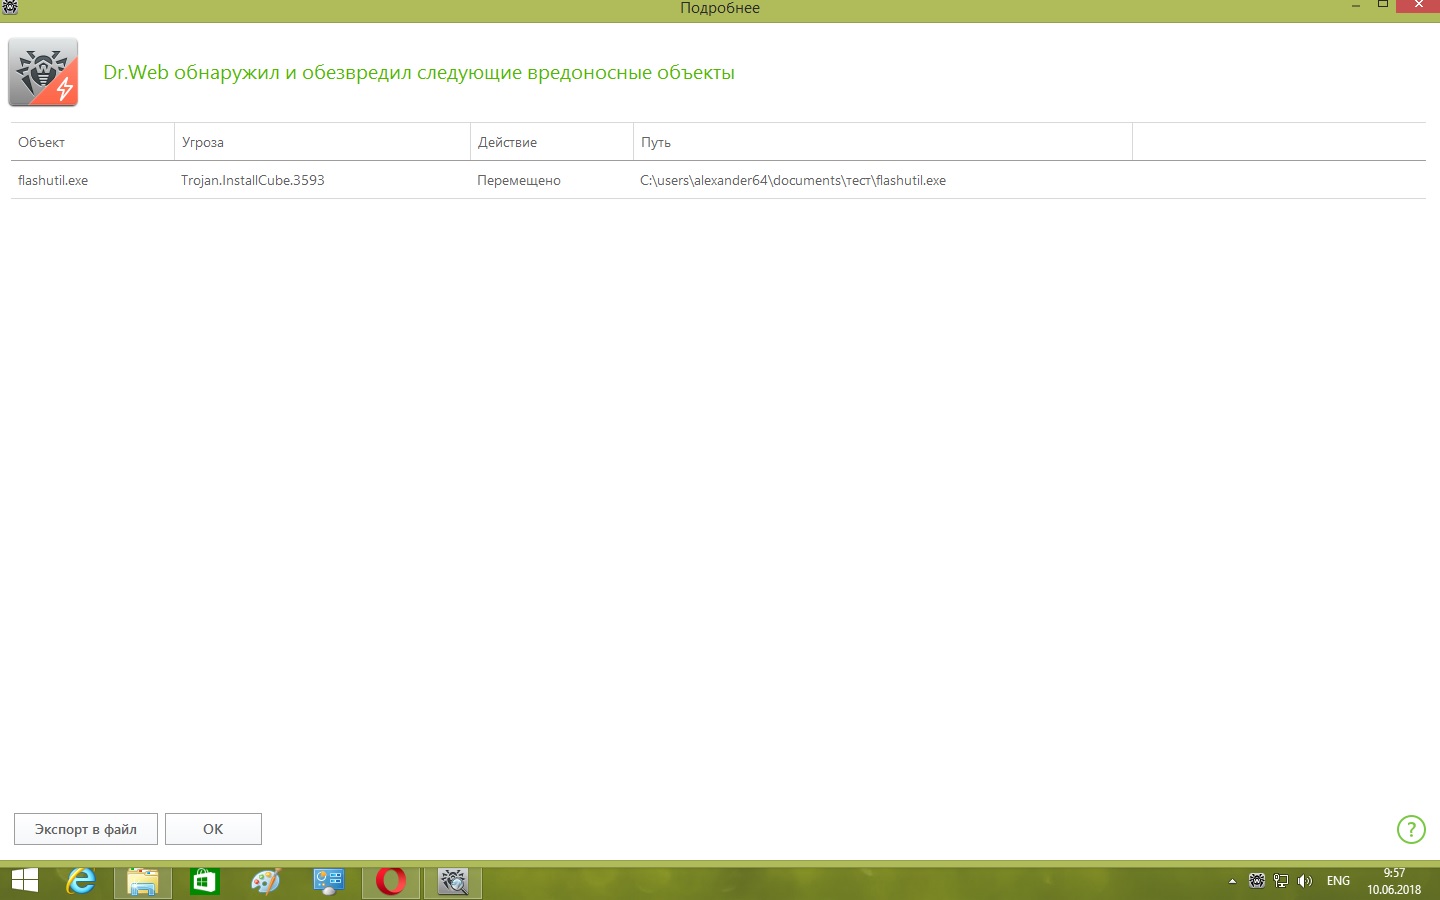Click the Dr.Web spider tray icon
The height and width of the screenshot is (900, 1440).
coord(1257,881)
